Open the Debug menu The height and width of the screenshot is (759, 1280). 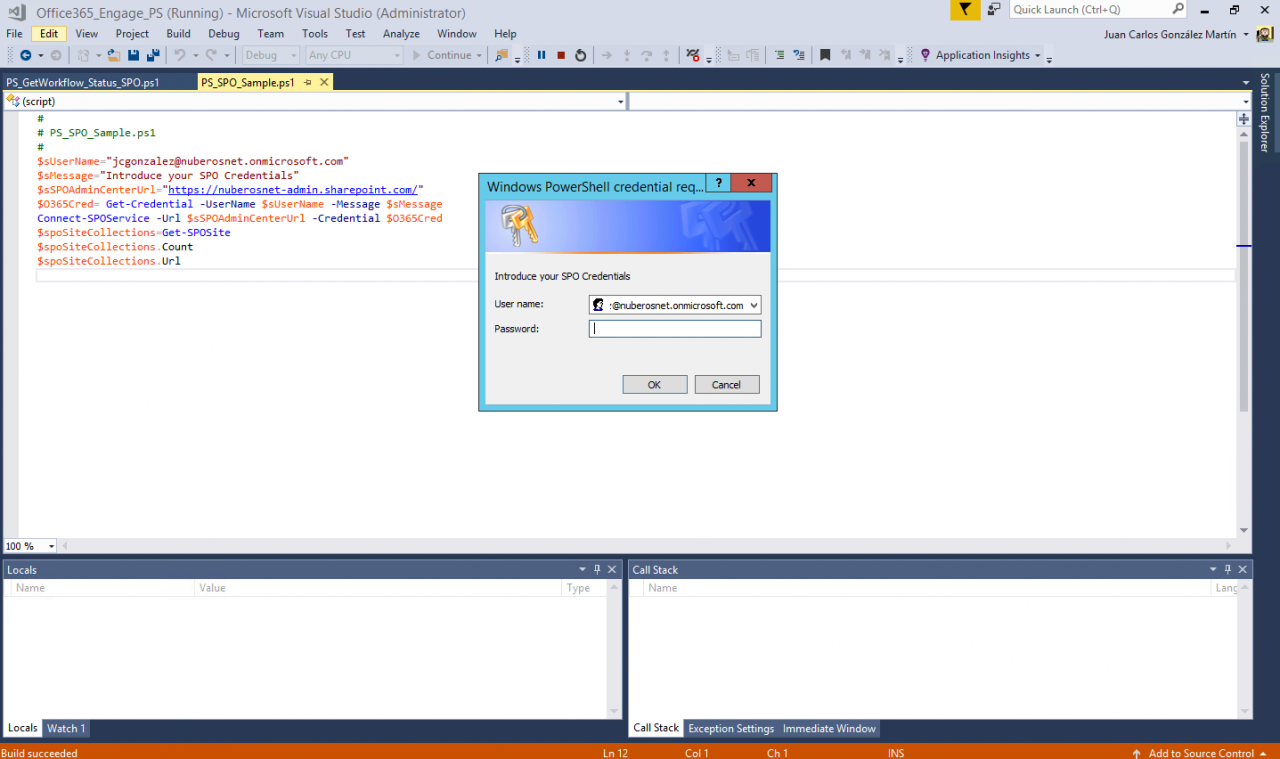[224, 34]
